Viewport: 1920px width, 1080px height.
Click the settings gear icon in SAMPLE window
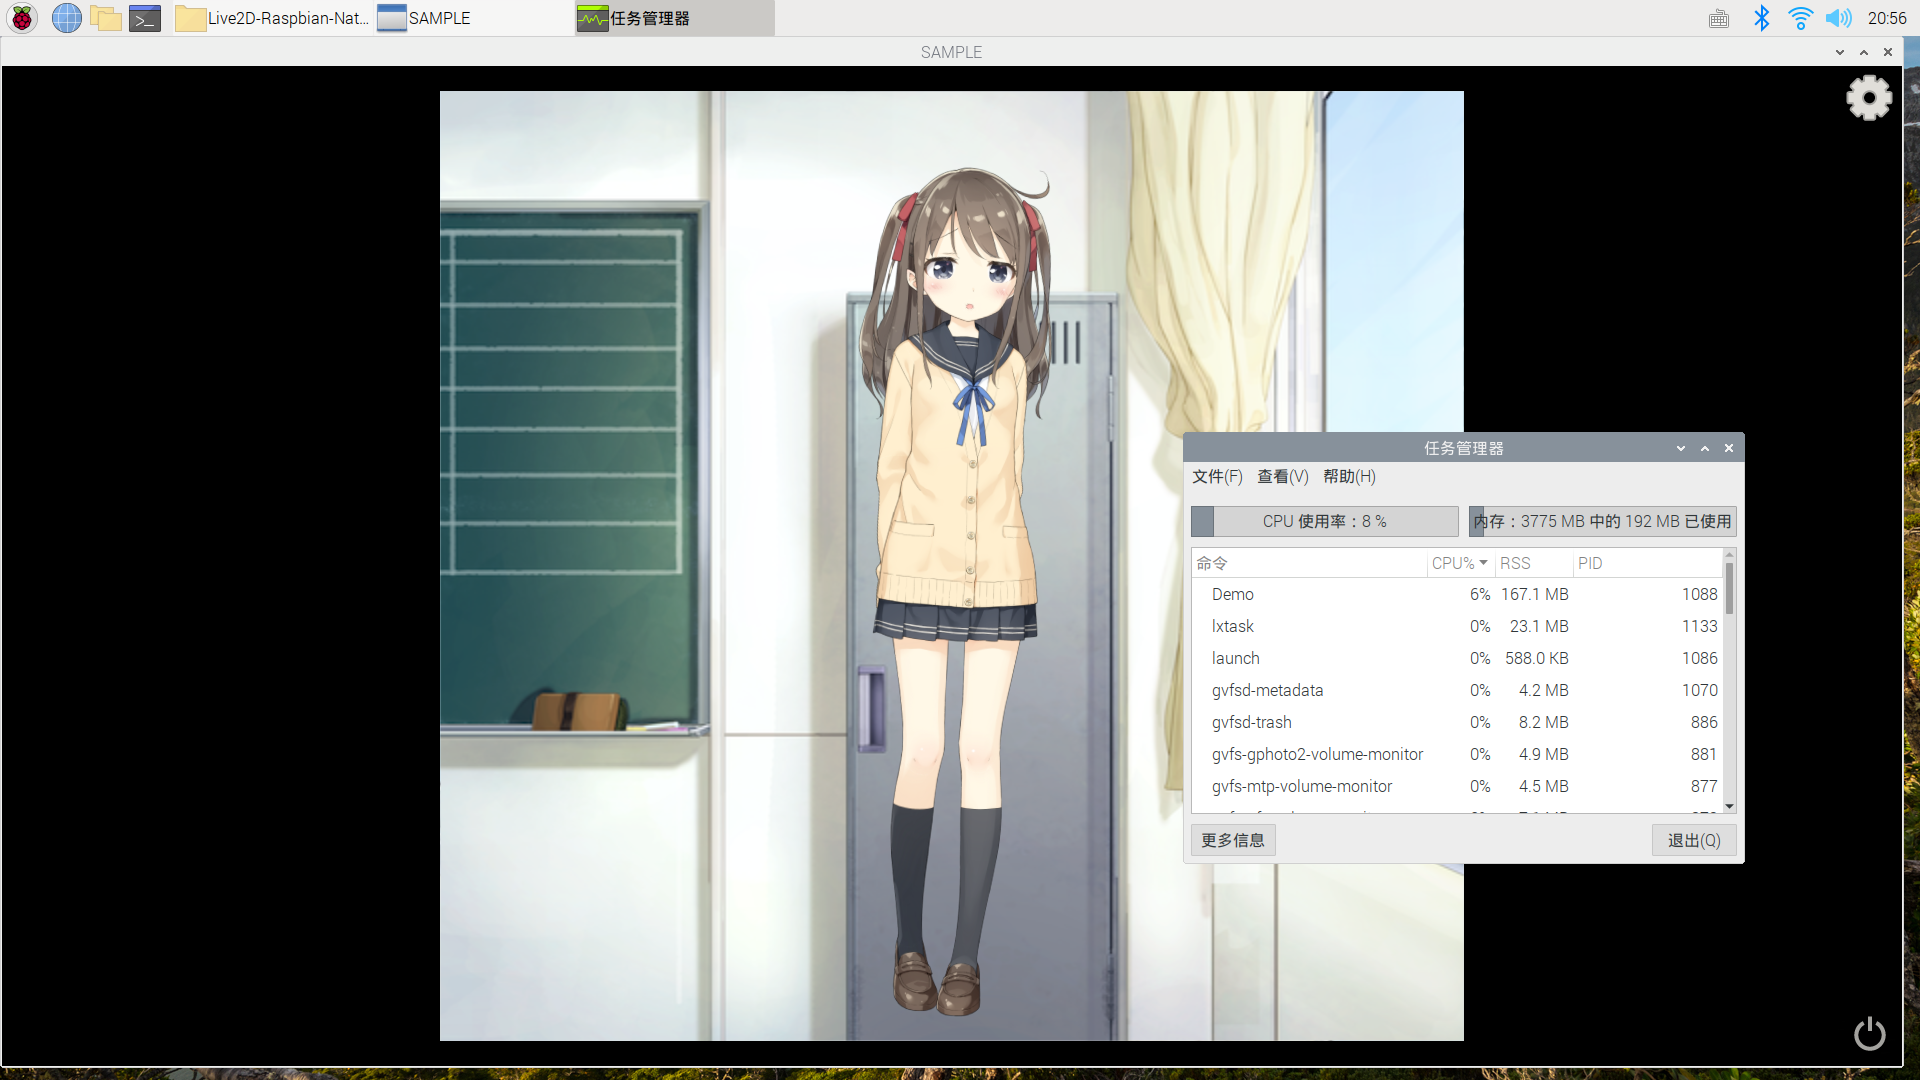pyautogui.click(x=1868, y=98)
